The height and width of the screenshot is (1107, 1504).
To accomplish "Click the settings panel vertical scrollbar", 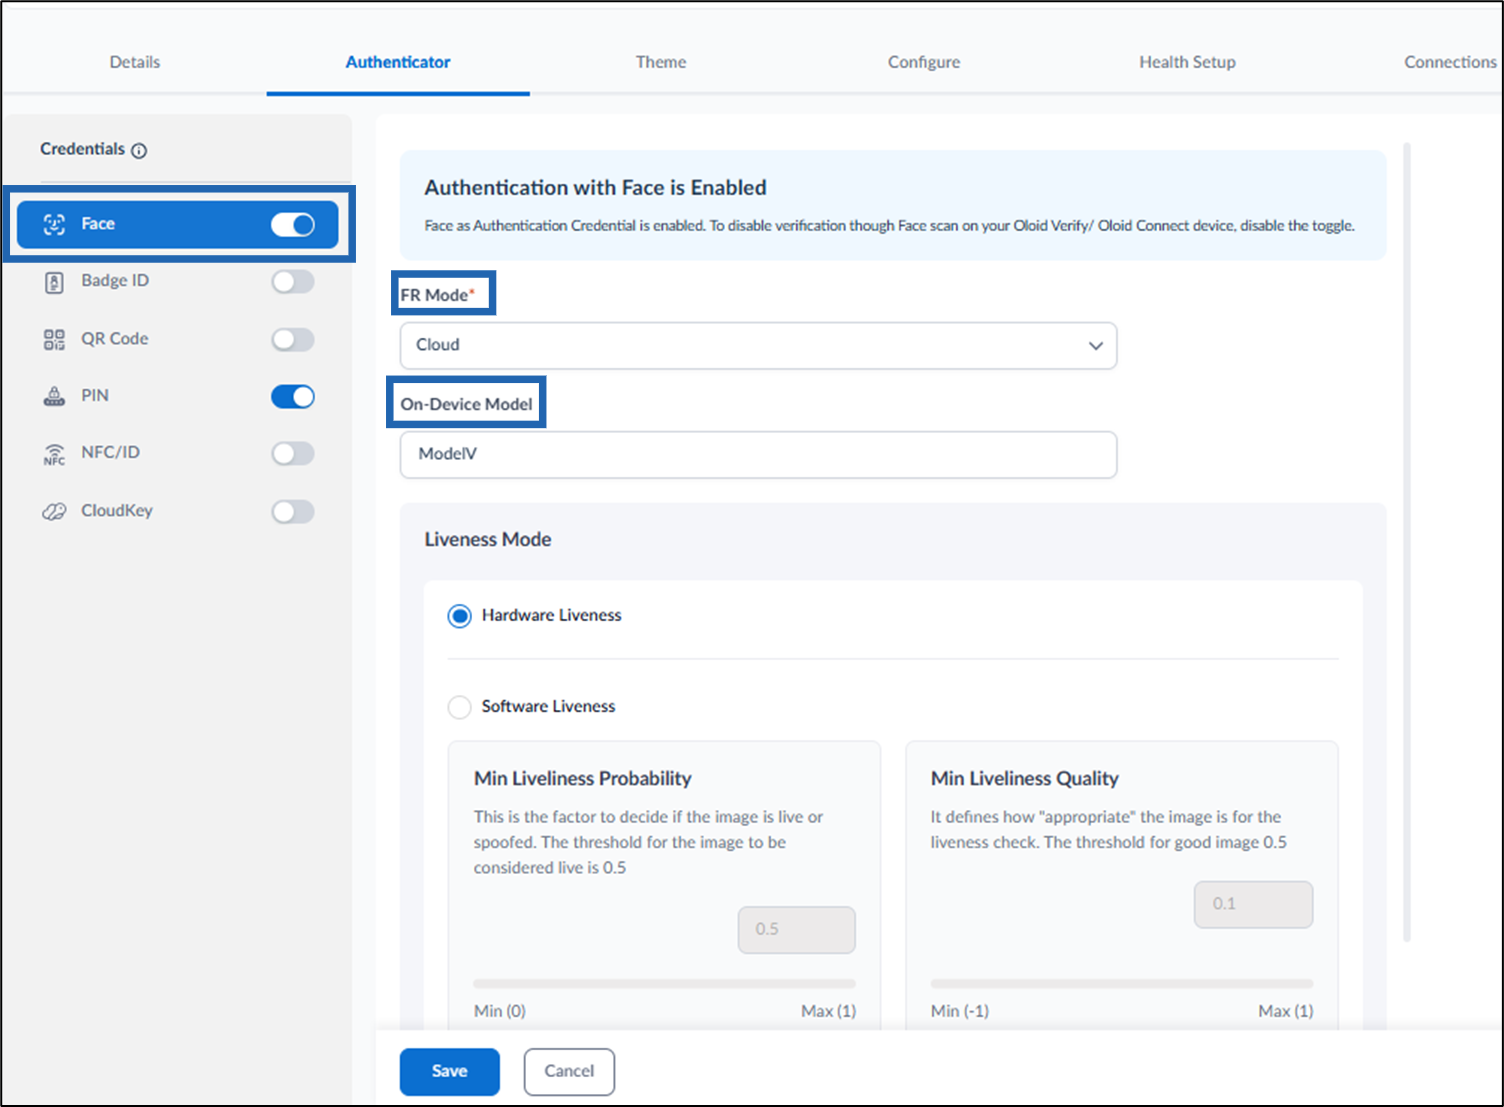I will pos(1407,542).
